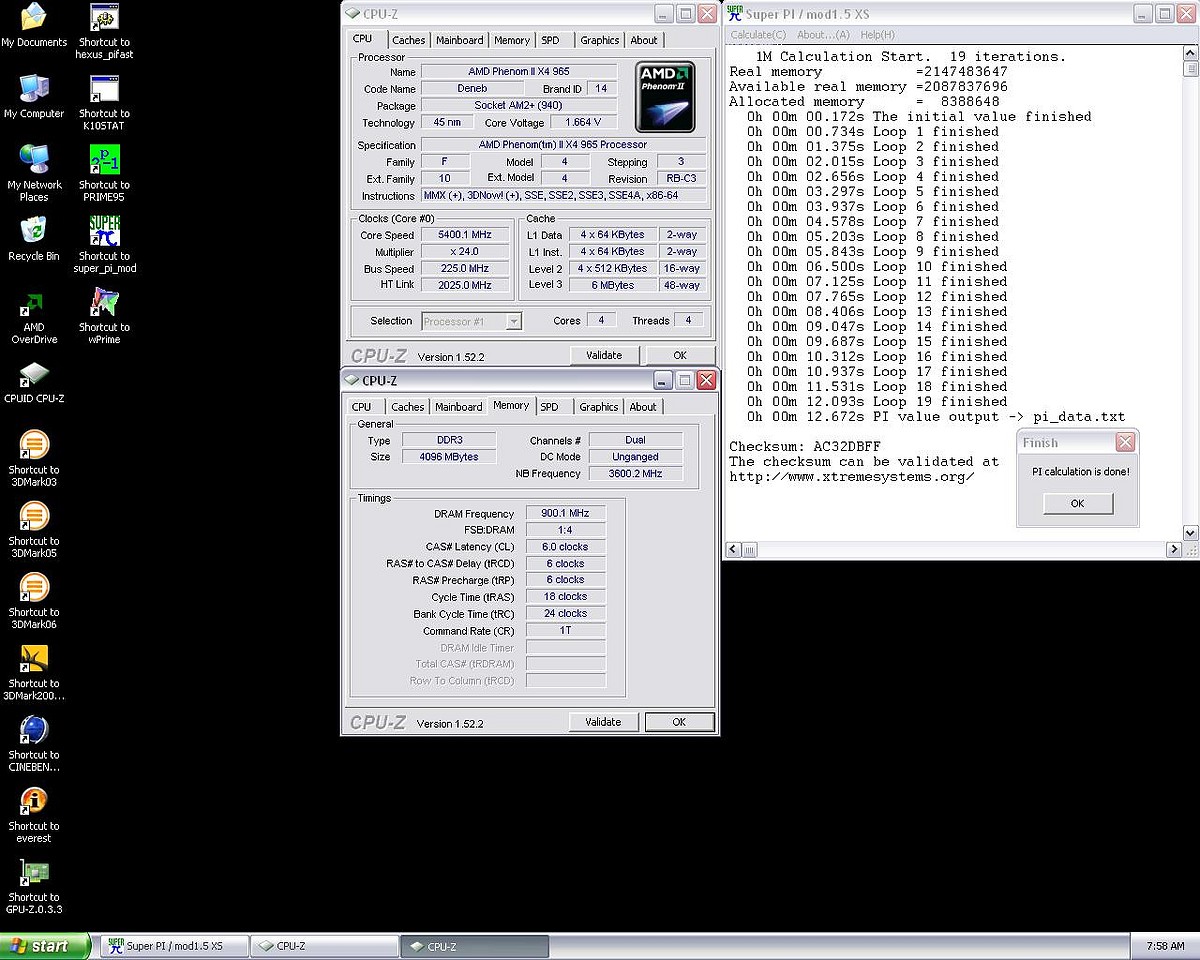
Task: Click Validate in lower CPU-Z window
Action: 603,722
